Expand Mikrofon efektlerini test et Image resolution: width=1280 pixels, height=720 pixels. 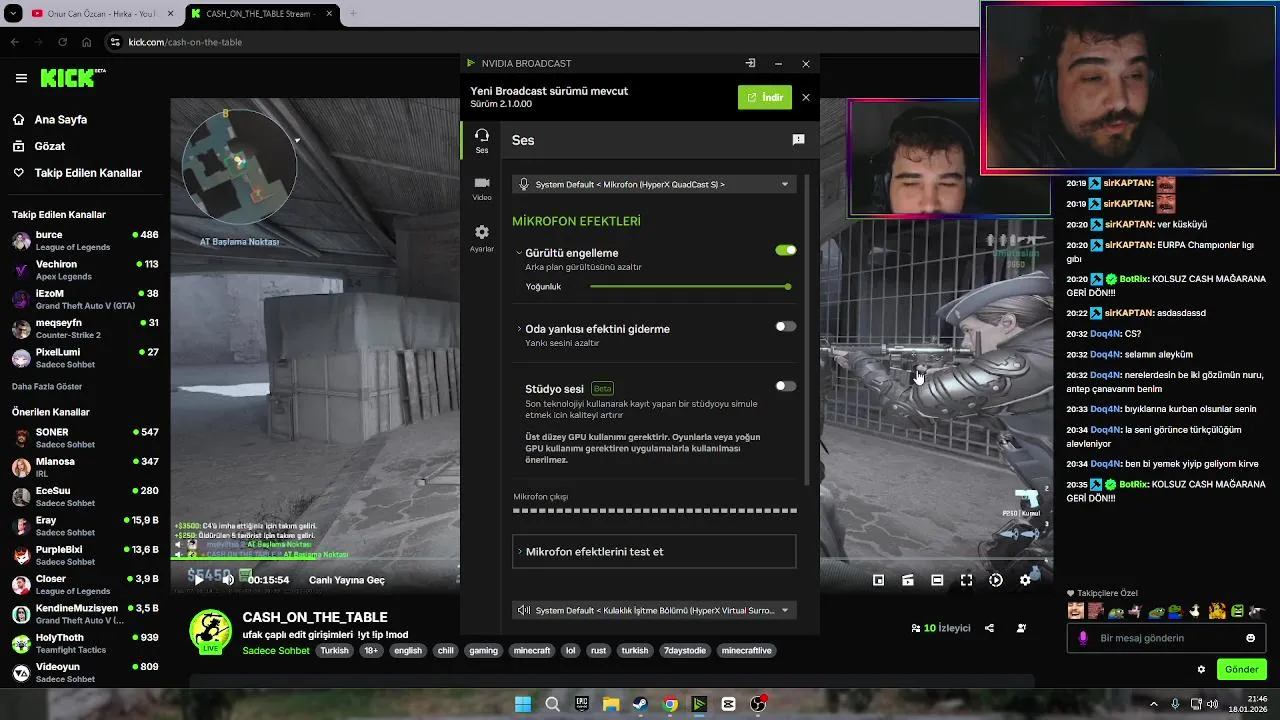pos(654,551)
